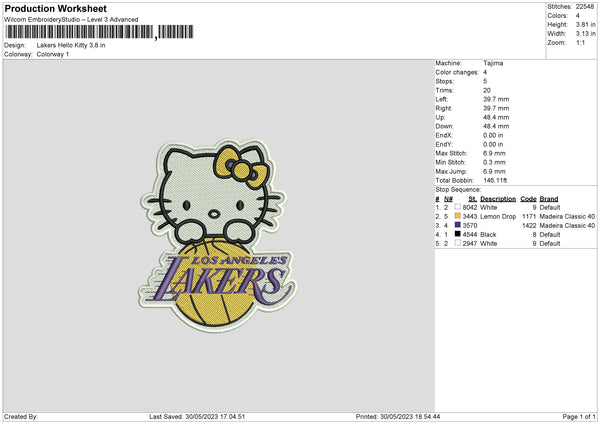Click the white swatch in stop row 1
The image size is (600, 424).
tap(457, 207)
